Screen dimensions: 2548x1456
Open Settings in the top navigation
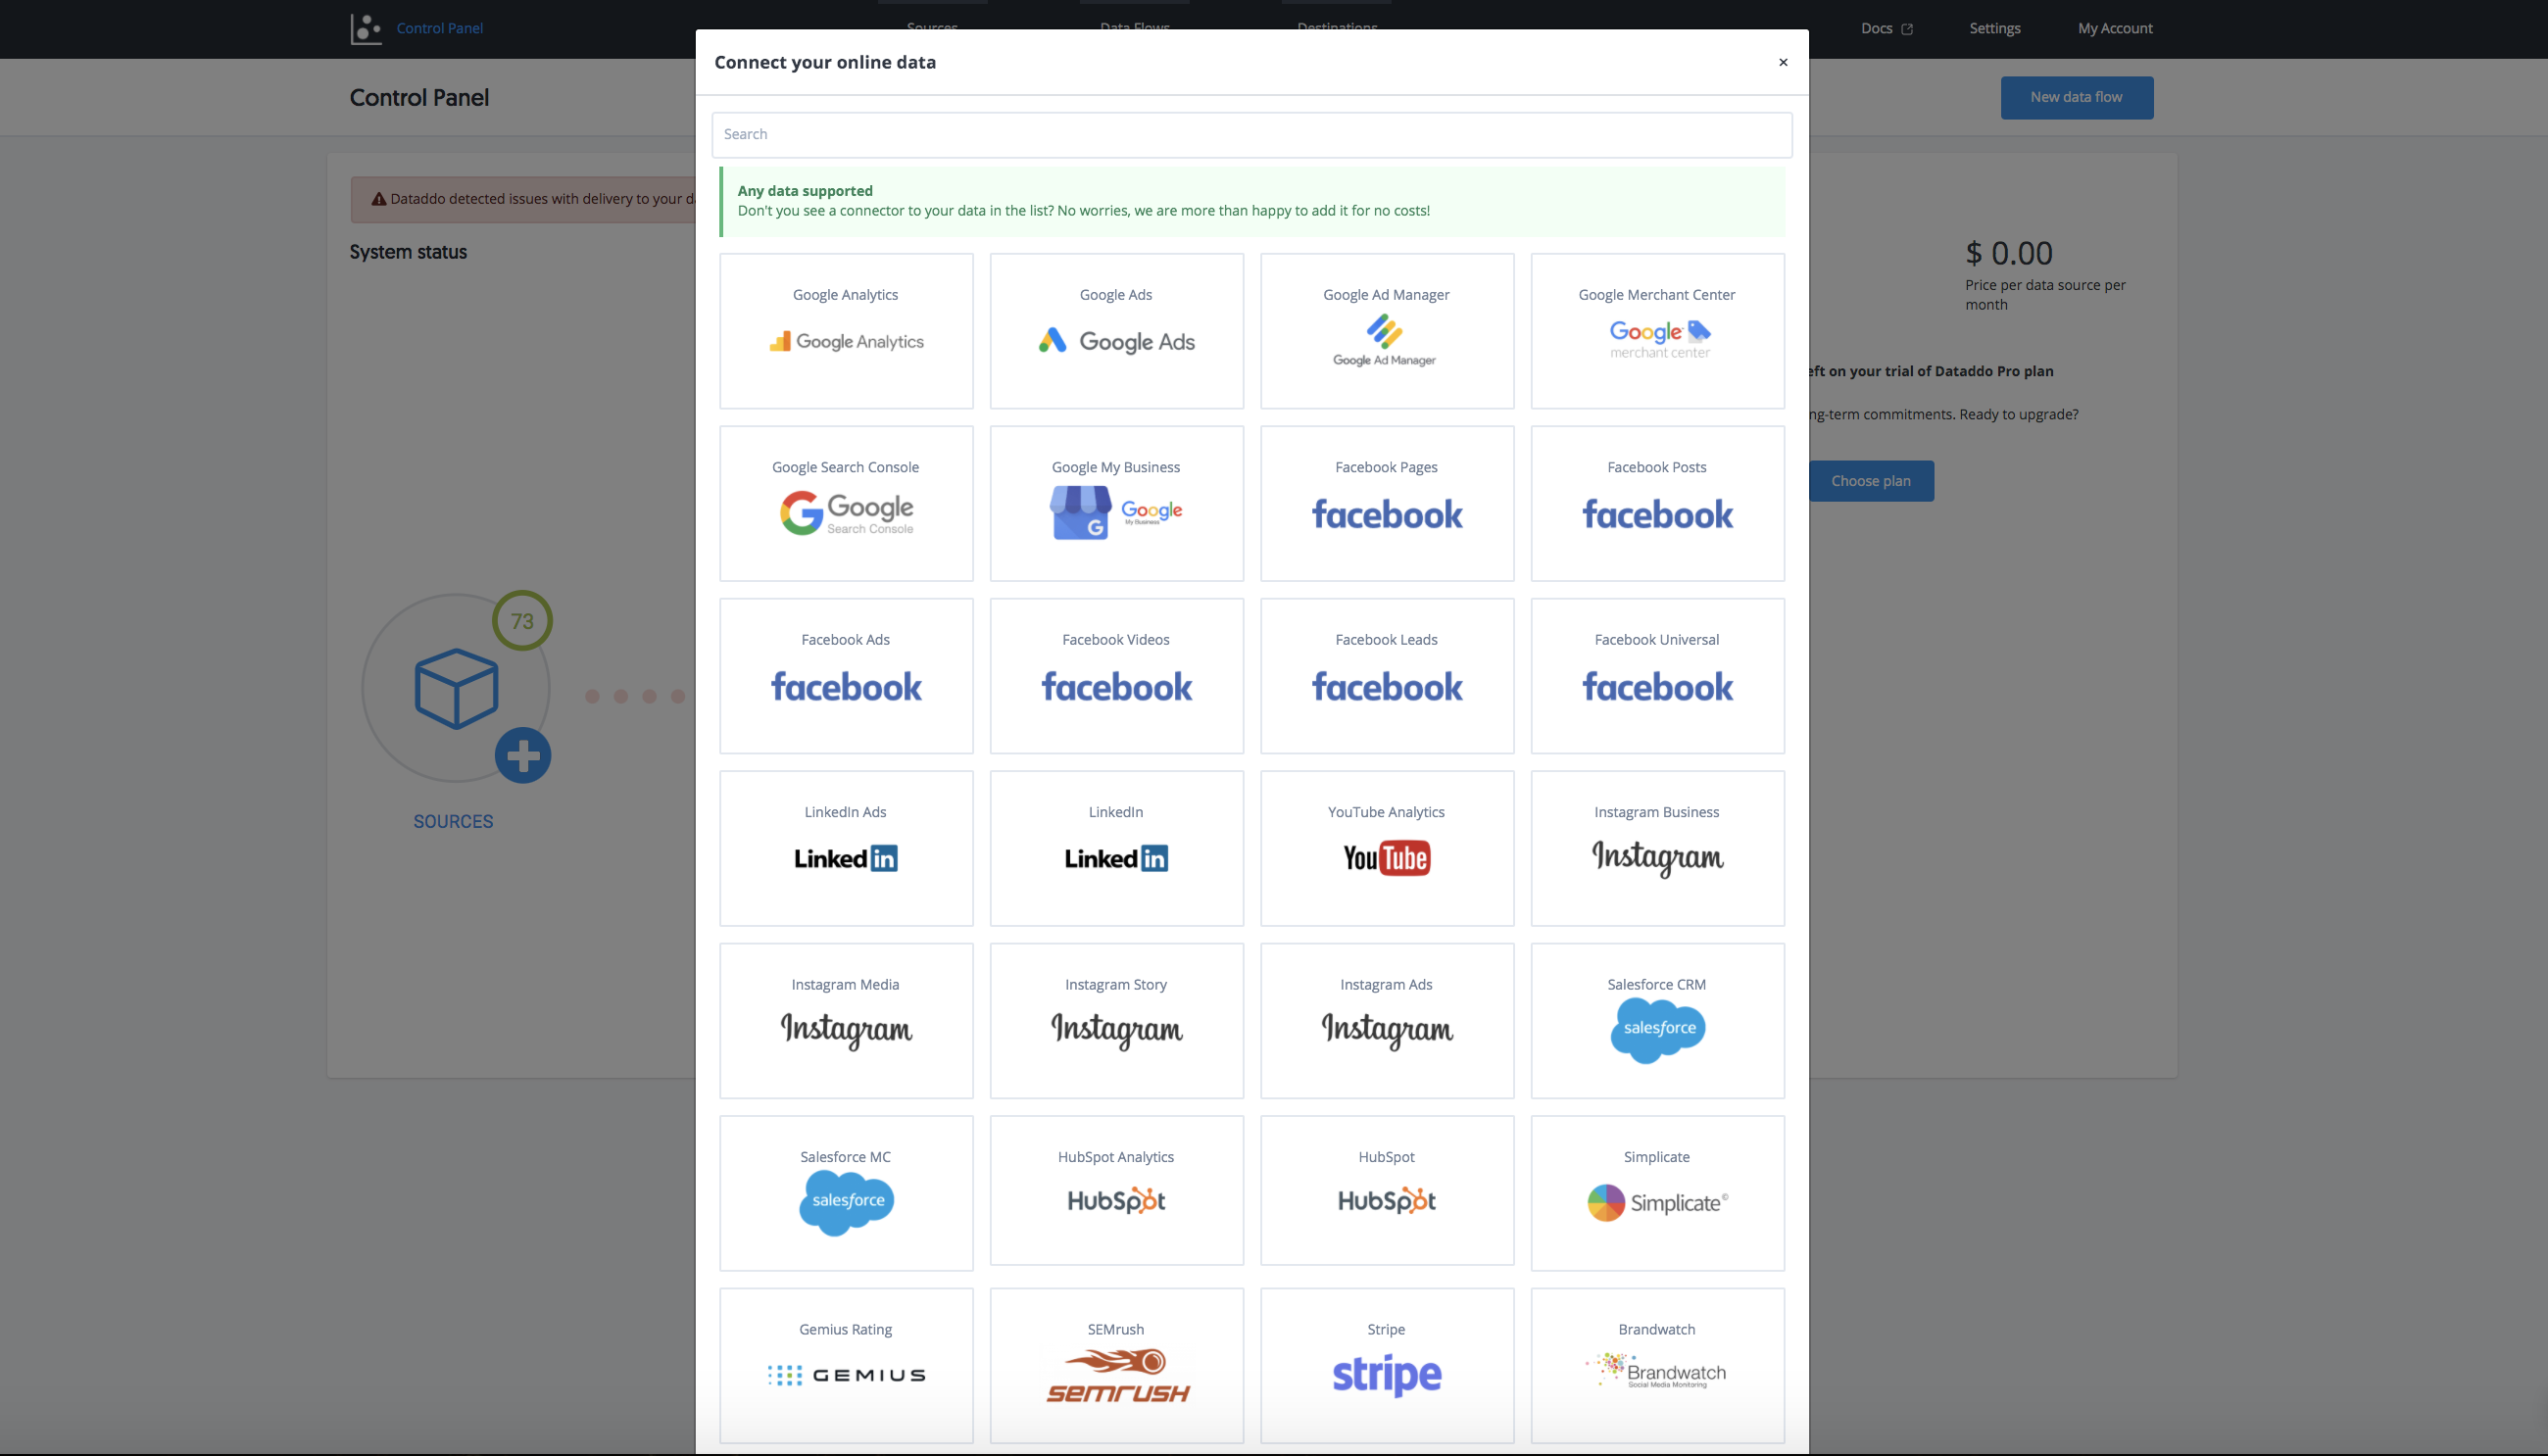click(1995, 28)
